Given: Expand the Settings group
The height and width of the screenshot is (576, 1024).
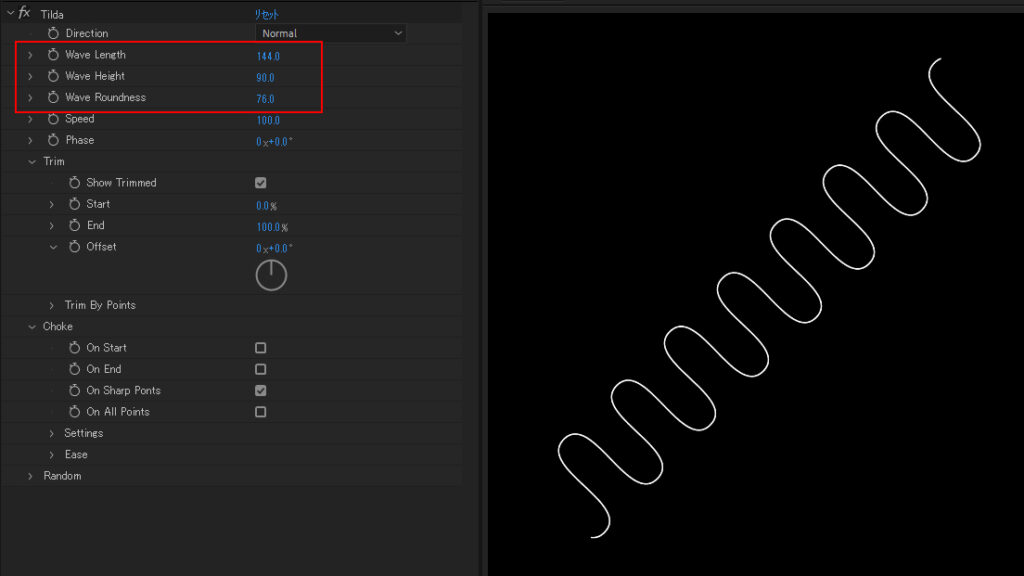Looking at the screenshot, I should click(x=52, y=434).
